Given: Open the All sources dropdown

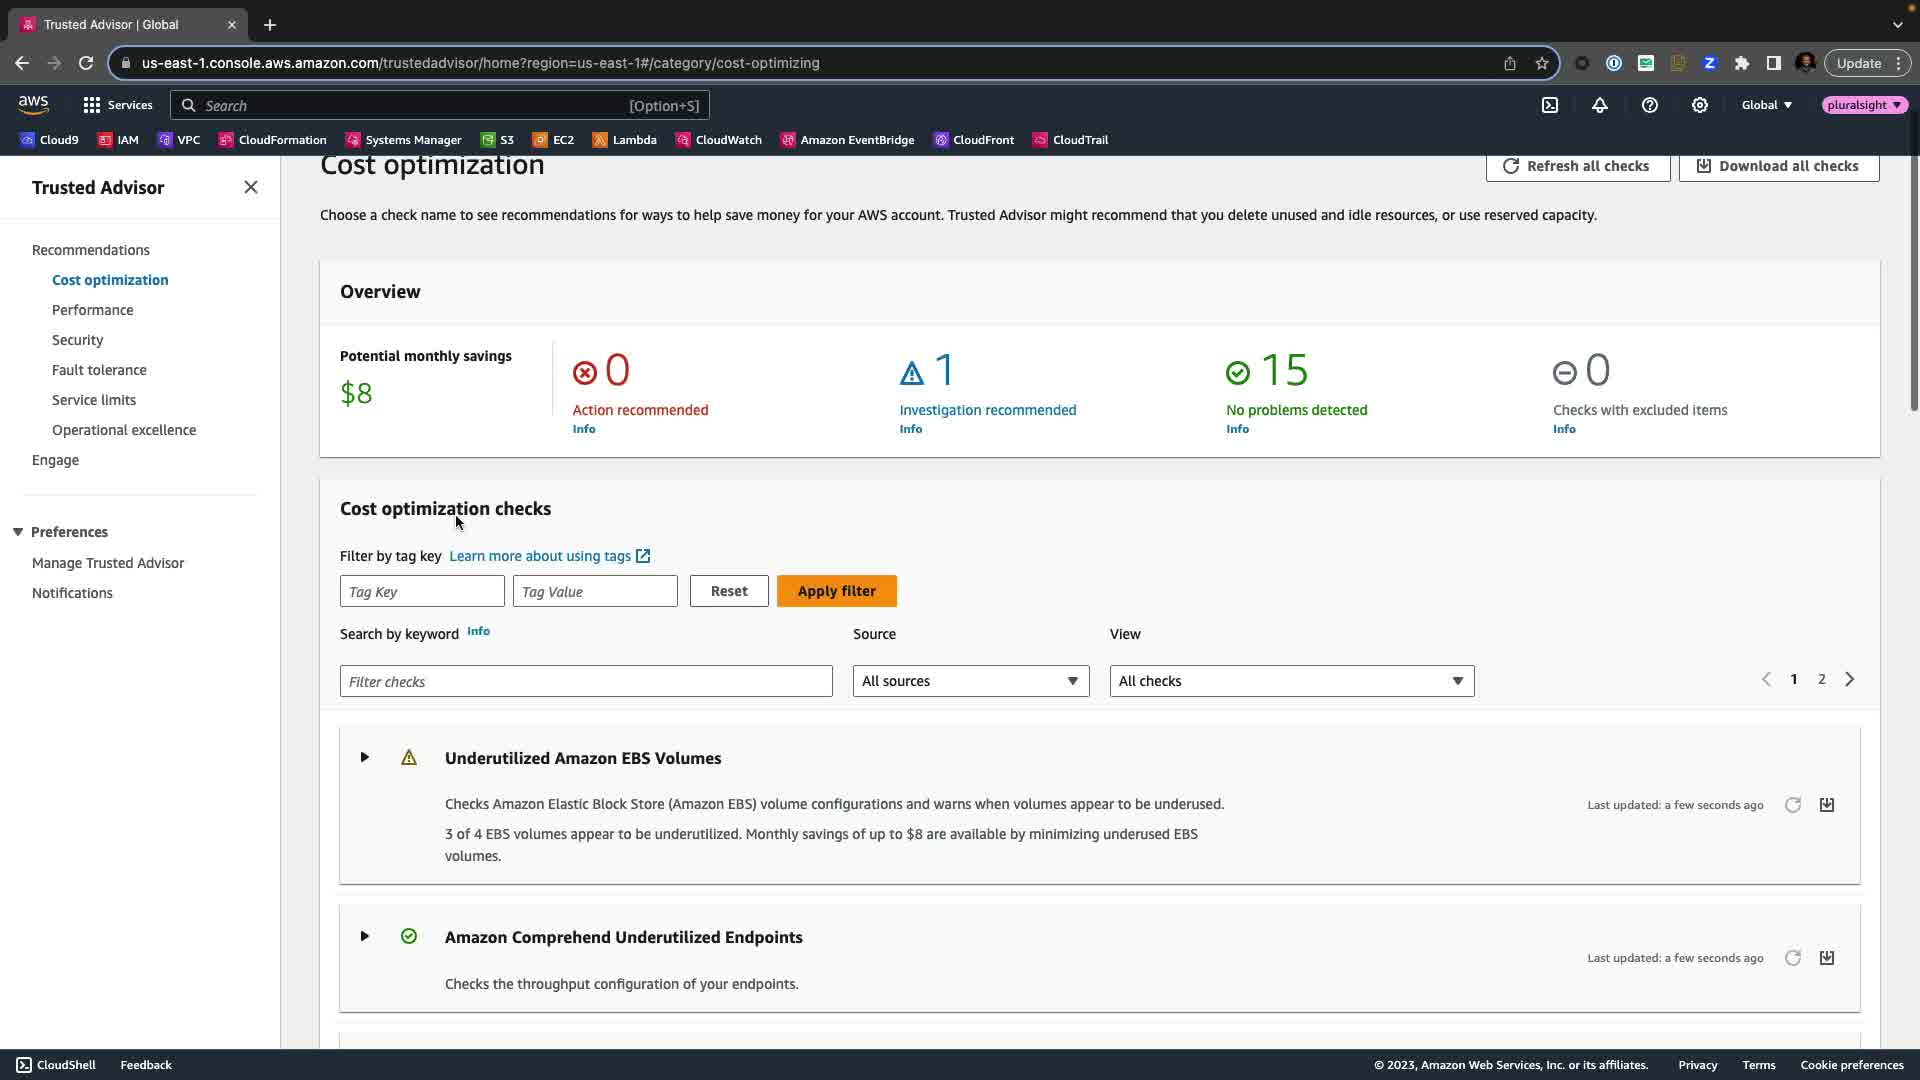Looking at the screenshot, I should click(970, 681).
